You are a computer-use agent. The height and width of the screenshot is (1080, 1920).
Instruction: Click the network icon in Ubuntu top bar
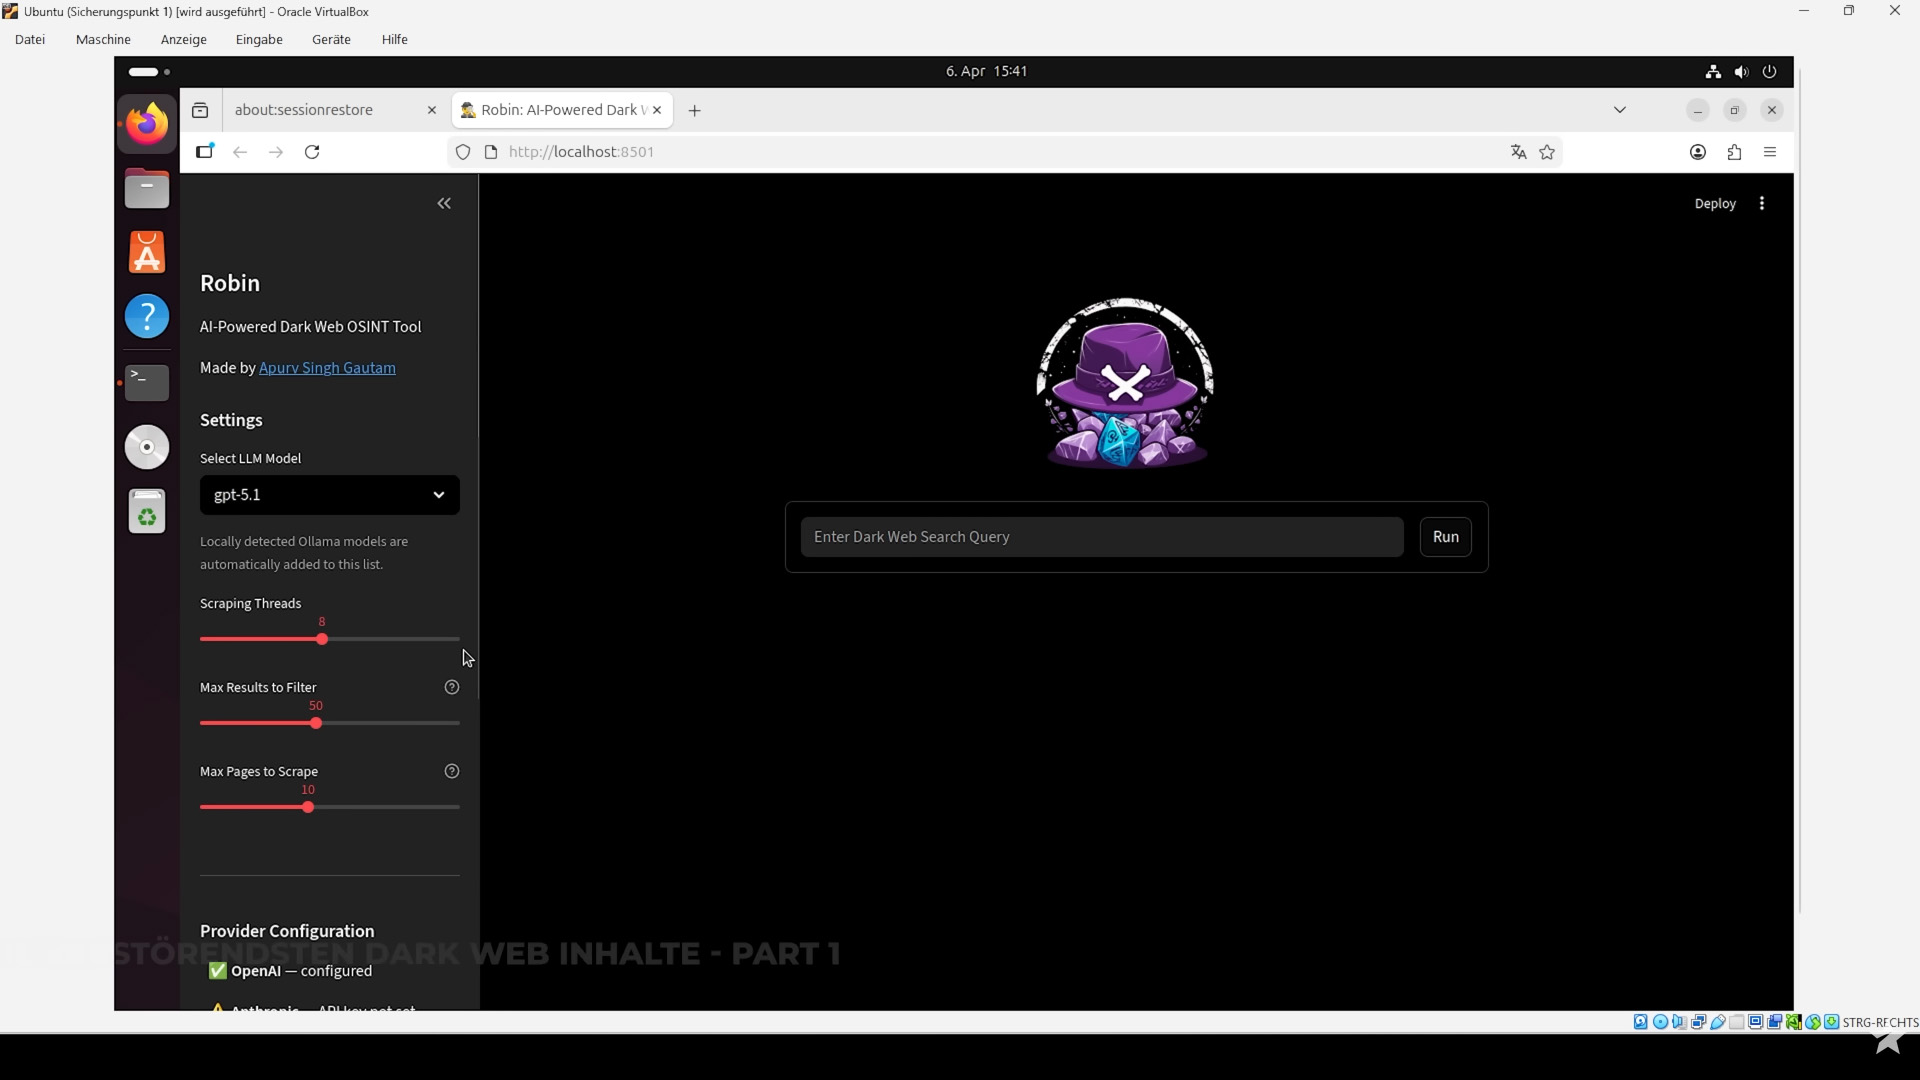[1713, 72]
